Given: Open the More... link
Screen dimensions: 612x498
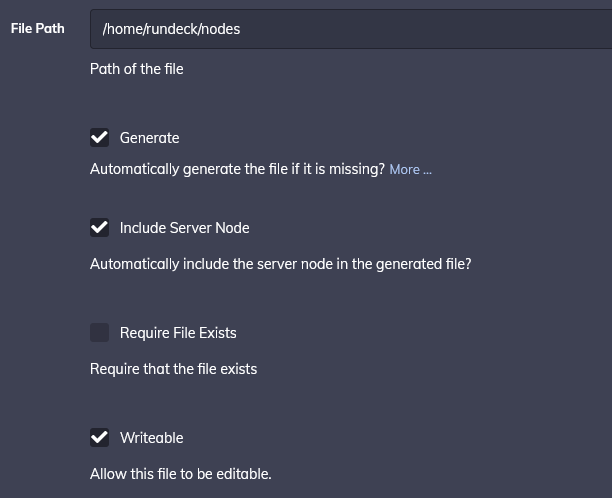Looking at the screenshot, I should [x=410, y=170].
